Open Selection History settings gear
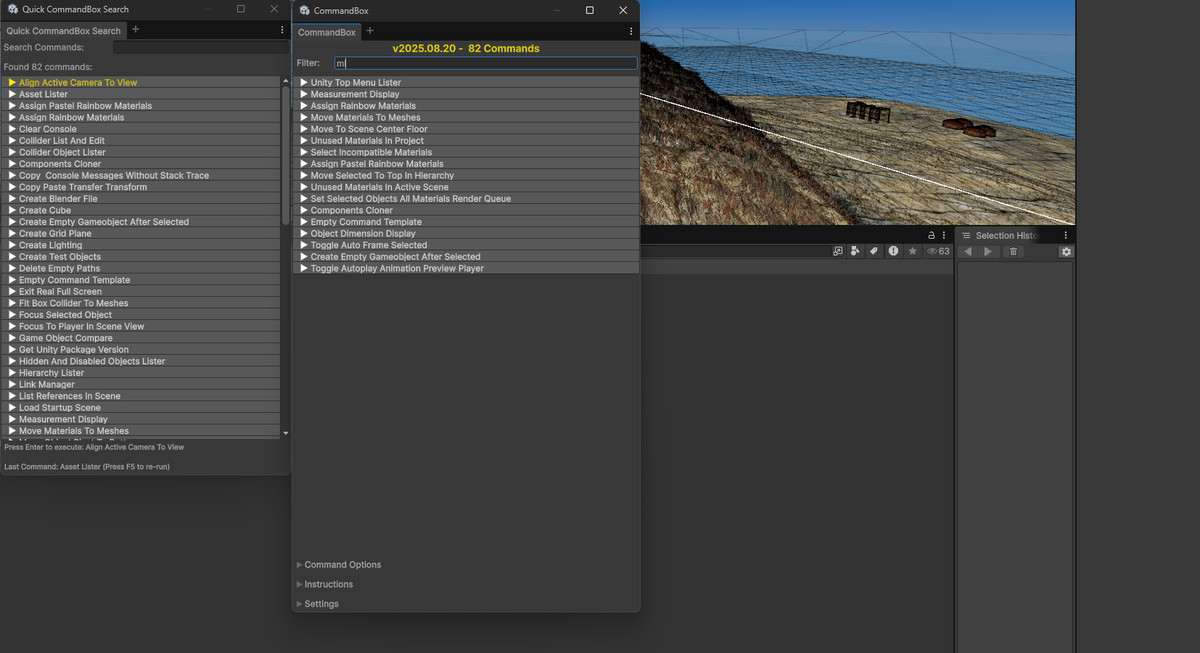The height and width of the screenshot is (653, 1200). [x=1066, y=252]
